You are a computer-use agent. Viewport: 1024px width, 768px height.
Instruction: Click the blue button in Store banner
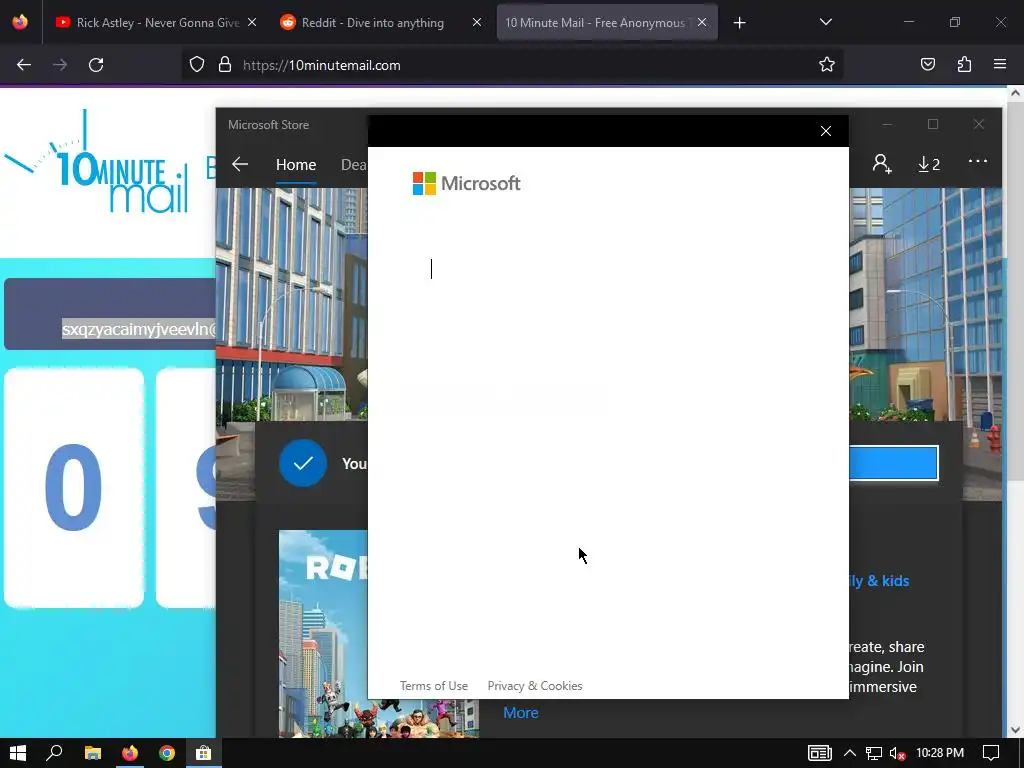(893, 463)
